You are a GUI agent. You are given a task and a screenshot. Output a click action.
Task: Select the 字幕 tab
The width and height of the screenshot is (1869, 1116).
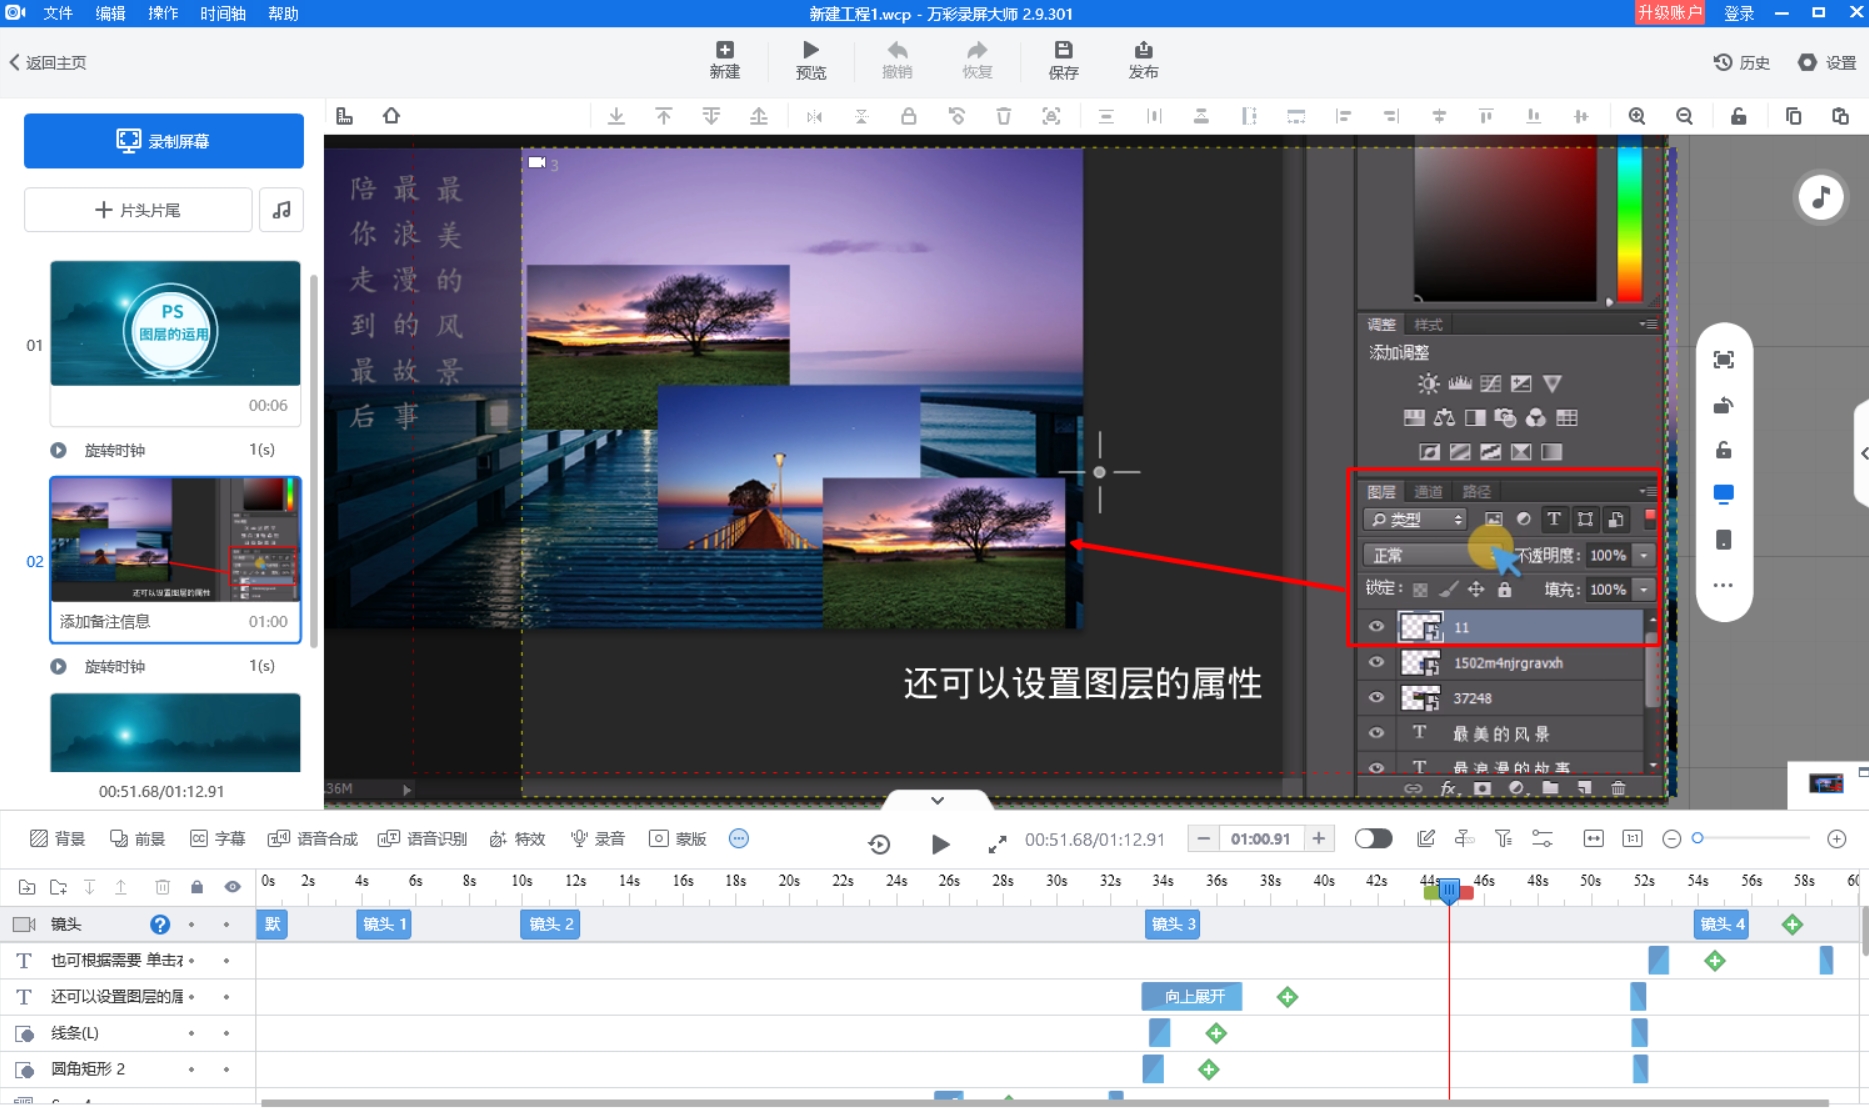(x=217, y=839)
